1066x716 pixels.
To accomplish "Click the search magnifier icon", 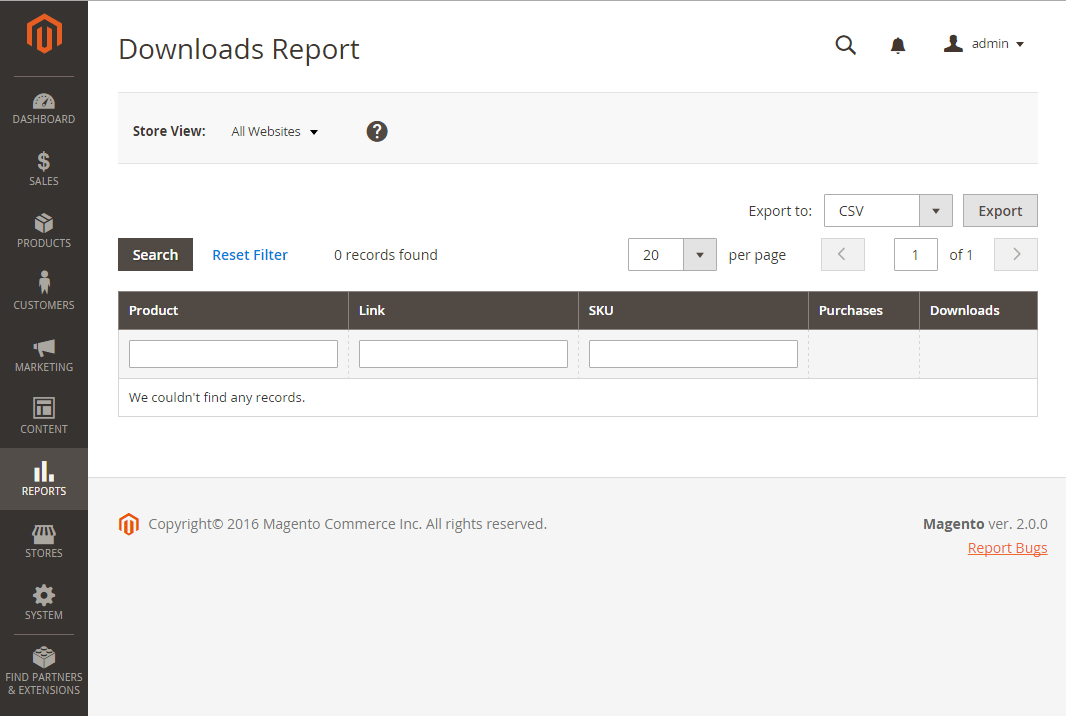I will click(845, 45).
